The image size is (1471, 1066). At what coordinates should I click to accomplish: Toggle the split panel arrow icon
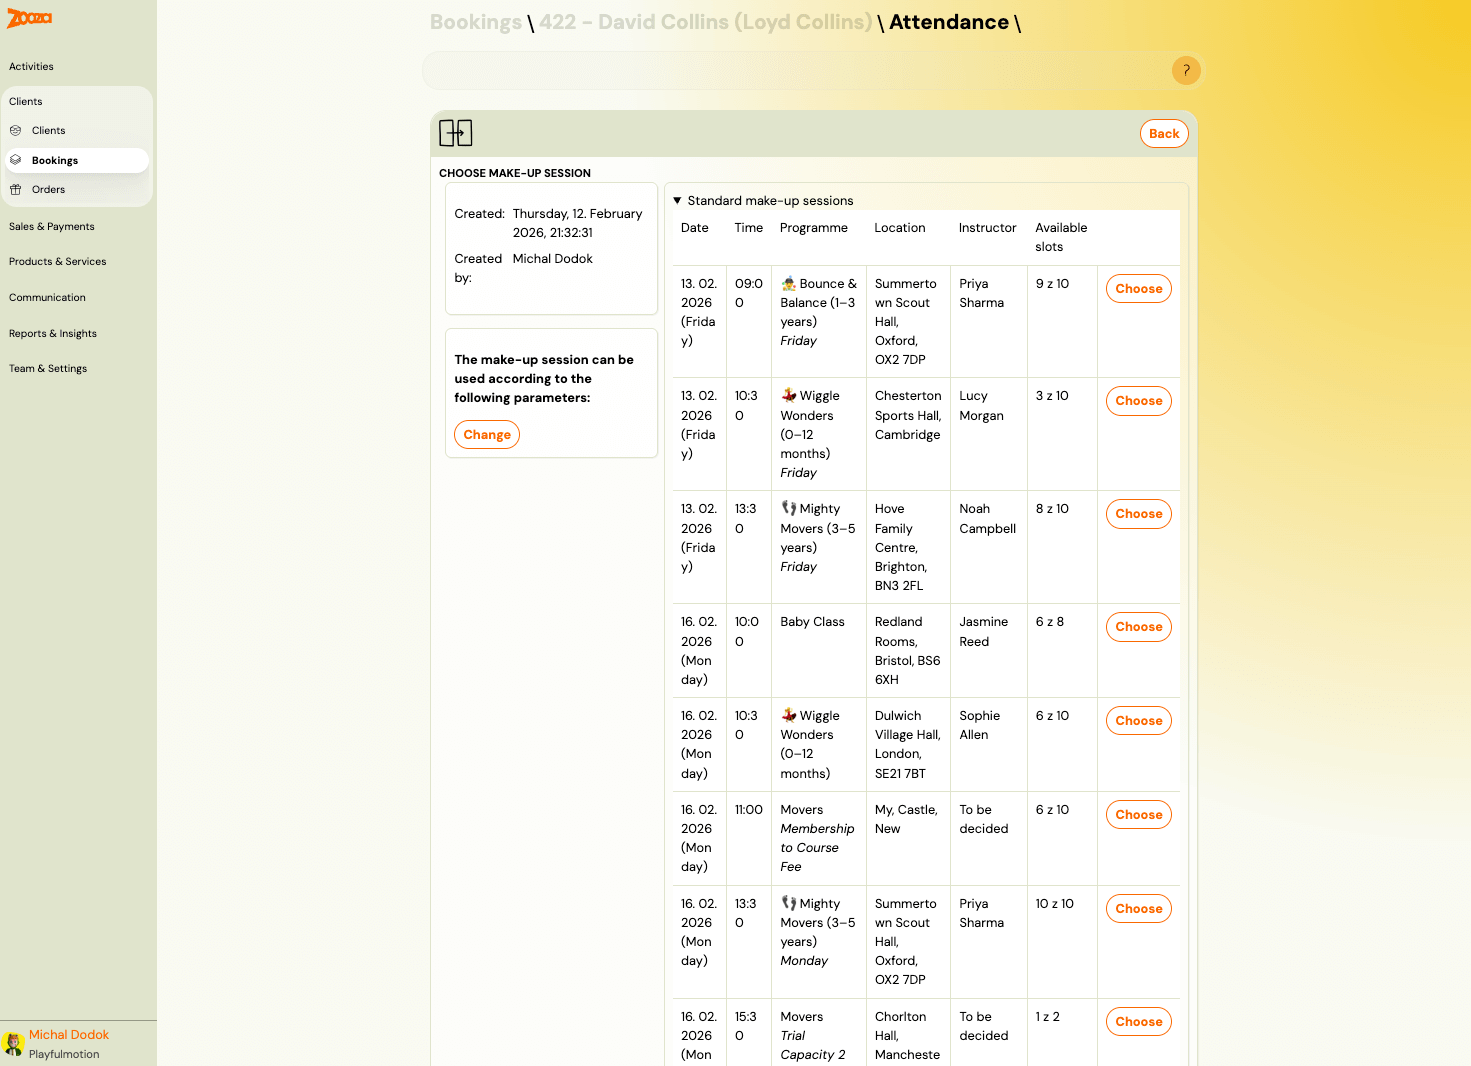(456, 133)
